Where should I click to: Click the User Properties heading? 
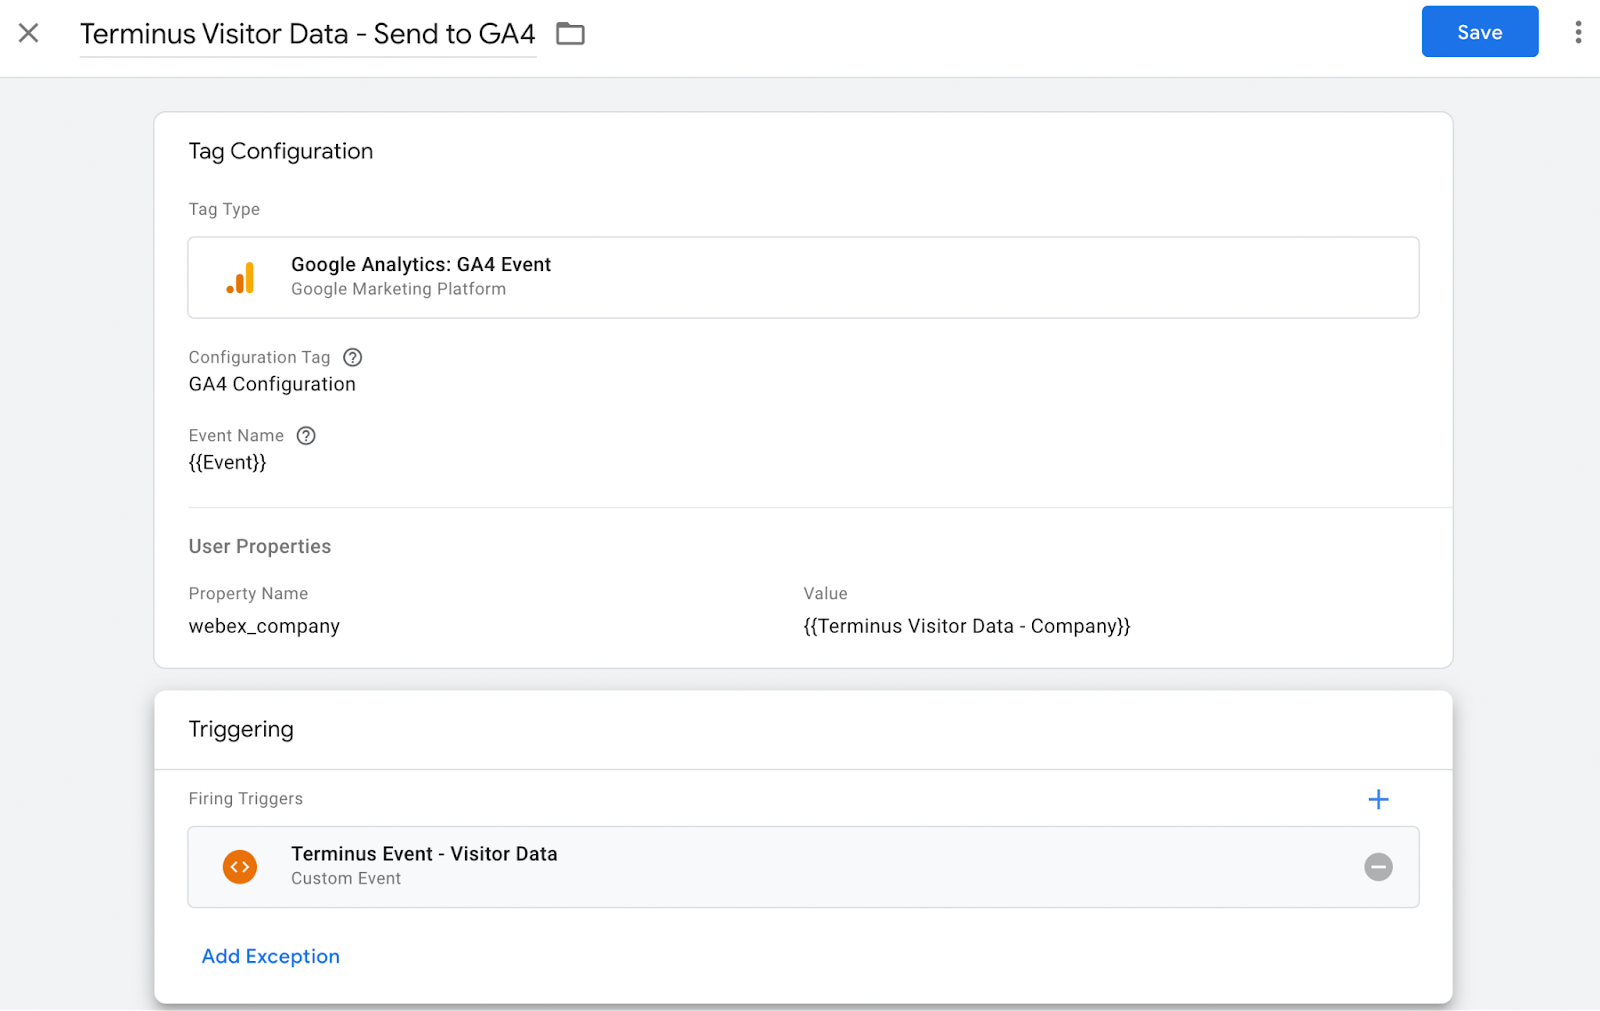(x=260, y=546)
